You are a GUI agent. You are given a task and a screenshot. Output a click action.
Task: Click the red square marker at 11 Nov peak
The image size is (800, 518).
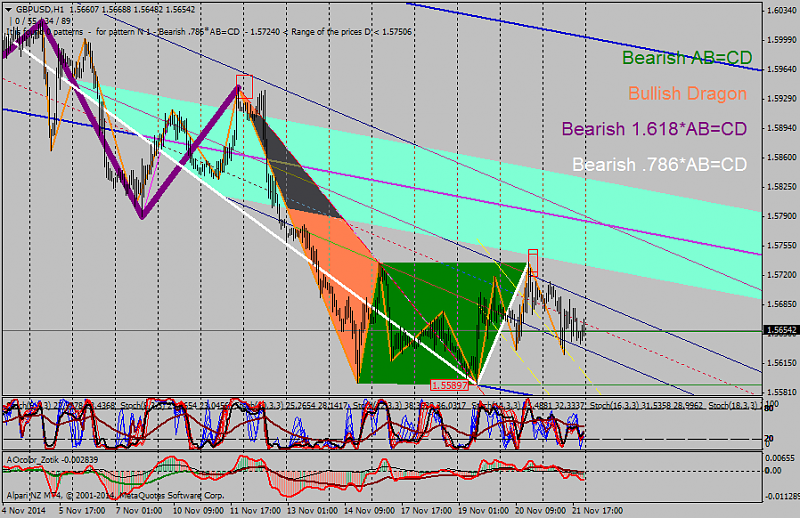[x=244, y=80]
